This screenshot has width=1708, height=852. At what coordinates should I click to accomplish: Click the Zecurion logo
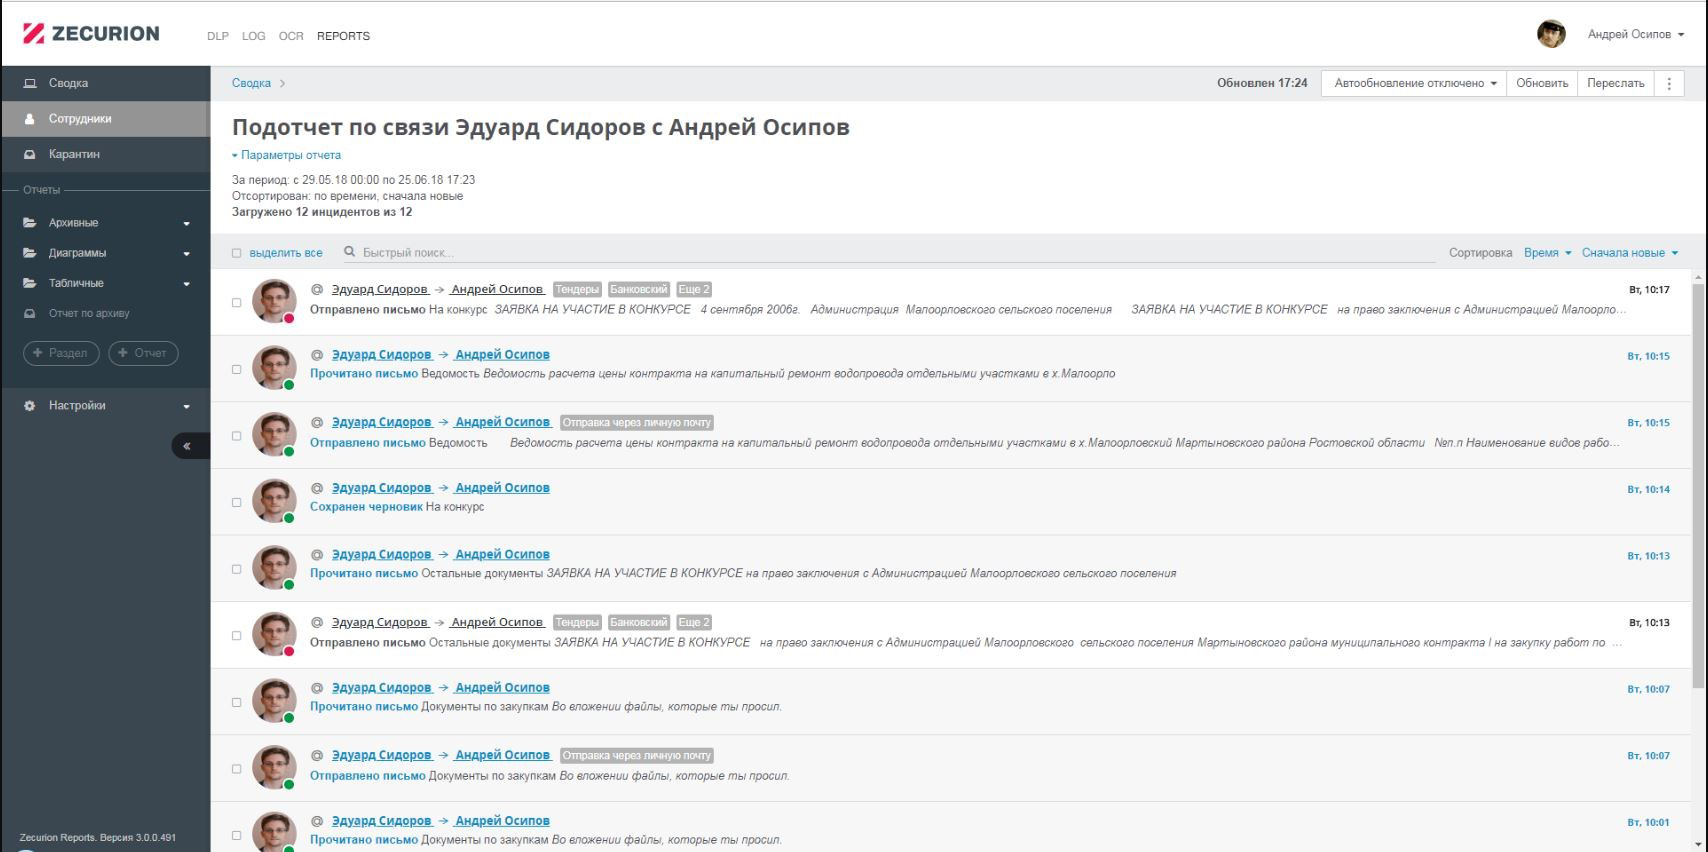[x=91, y=33]
